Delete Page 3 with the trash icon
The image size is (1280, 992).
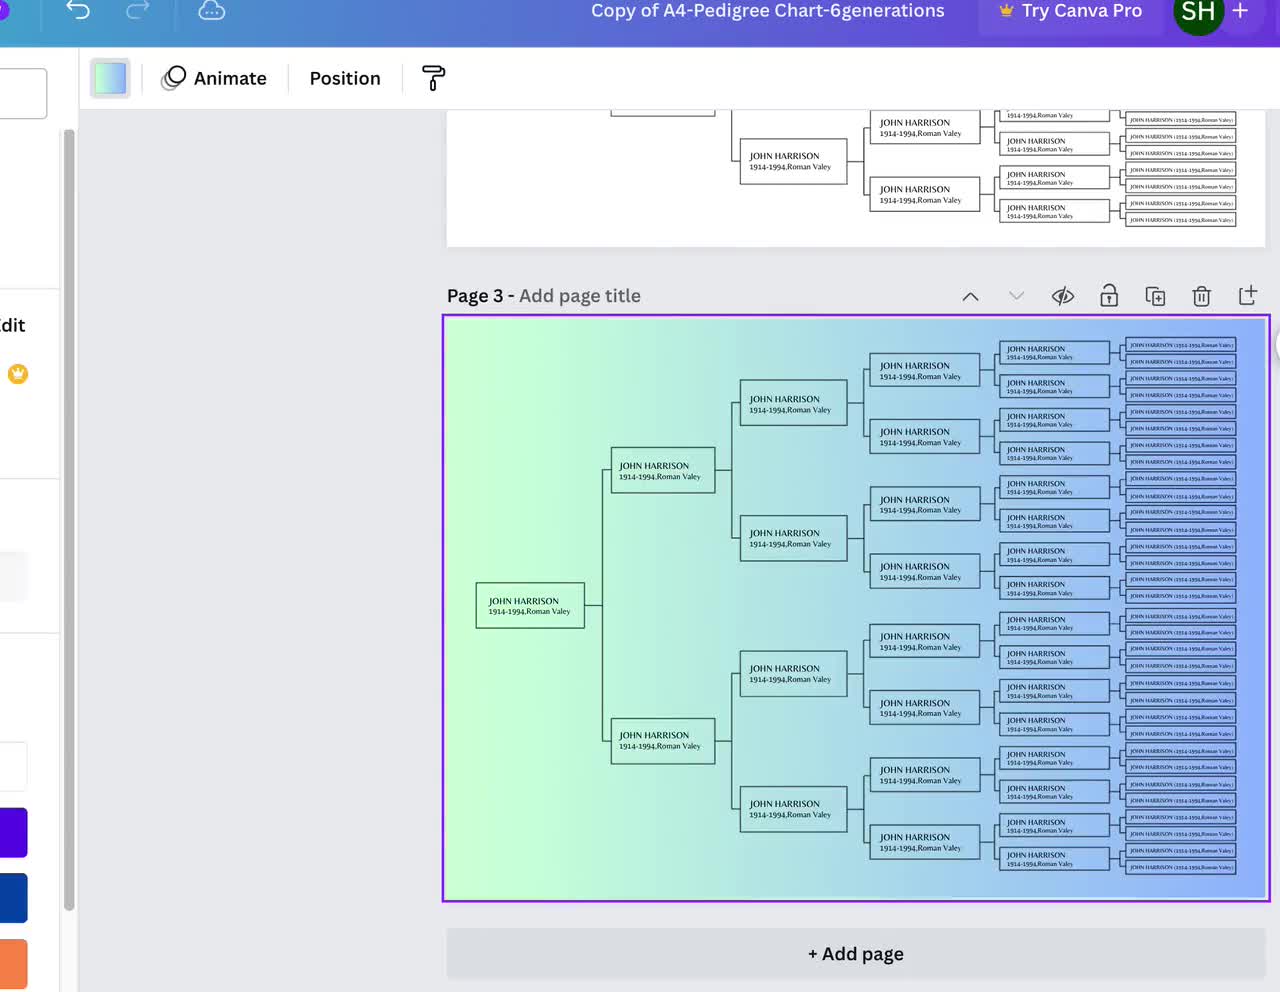[x=1201, y=296]
